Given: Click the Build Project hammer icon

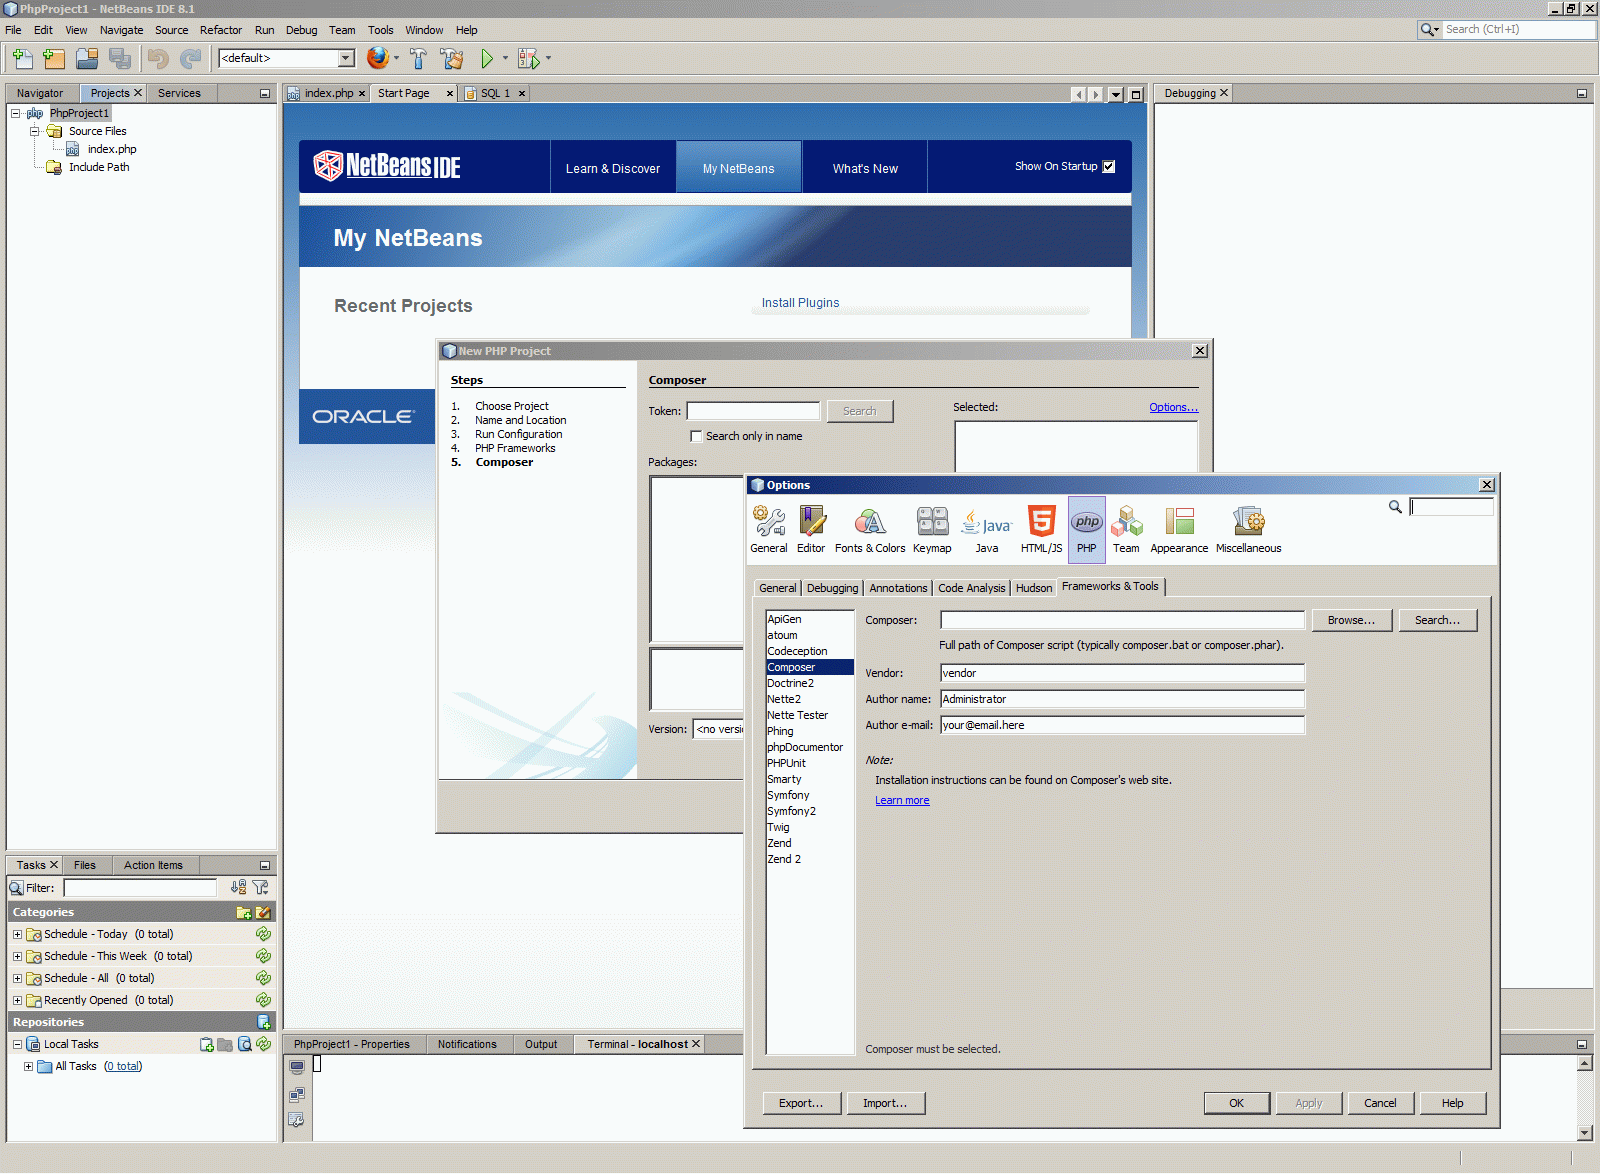Looking at the screenshot, I should pyautogui.click(x=418, y=59).
